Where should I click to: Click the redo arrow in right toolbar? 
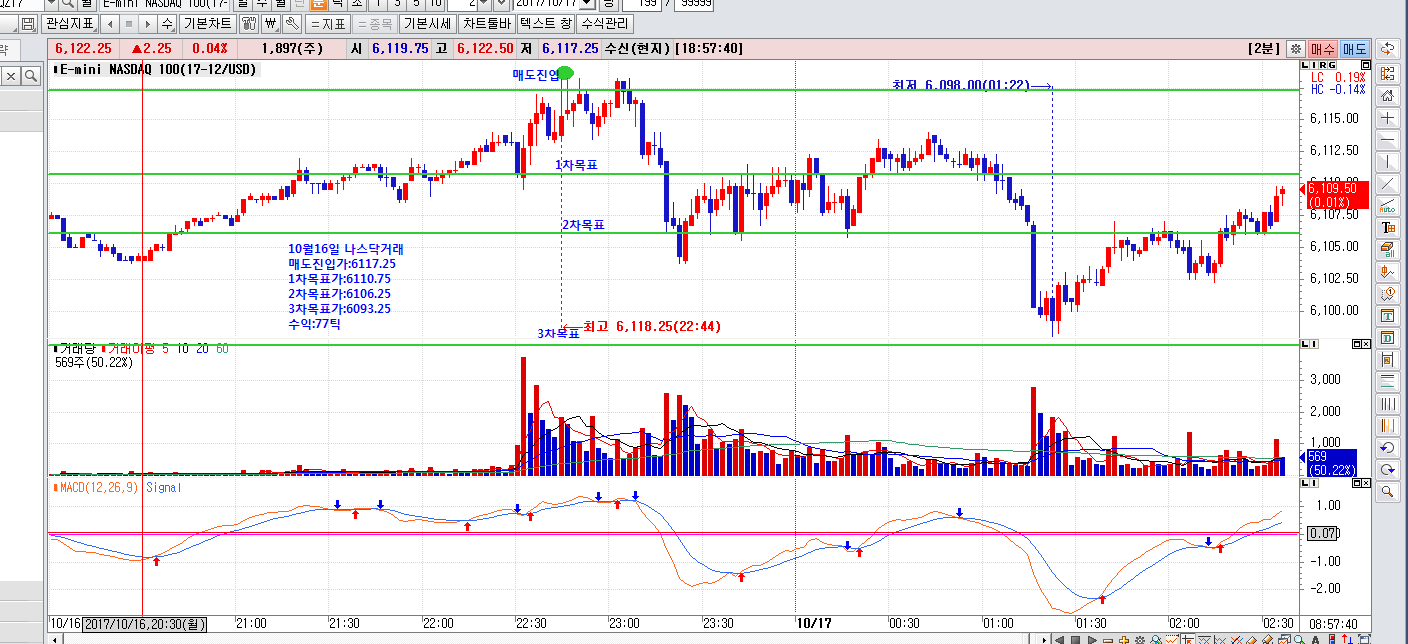coord(1387,469)
